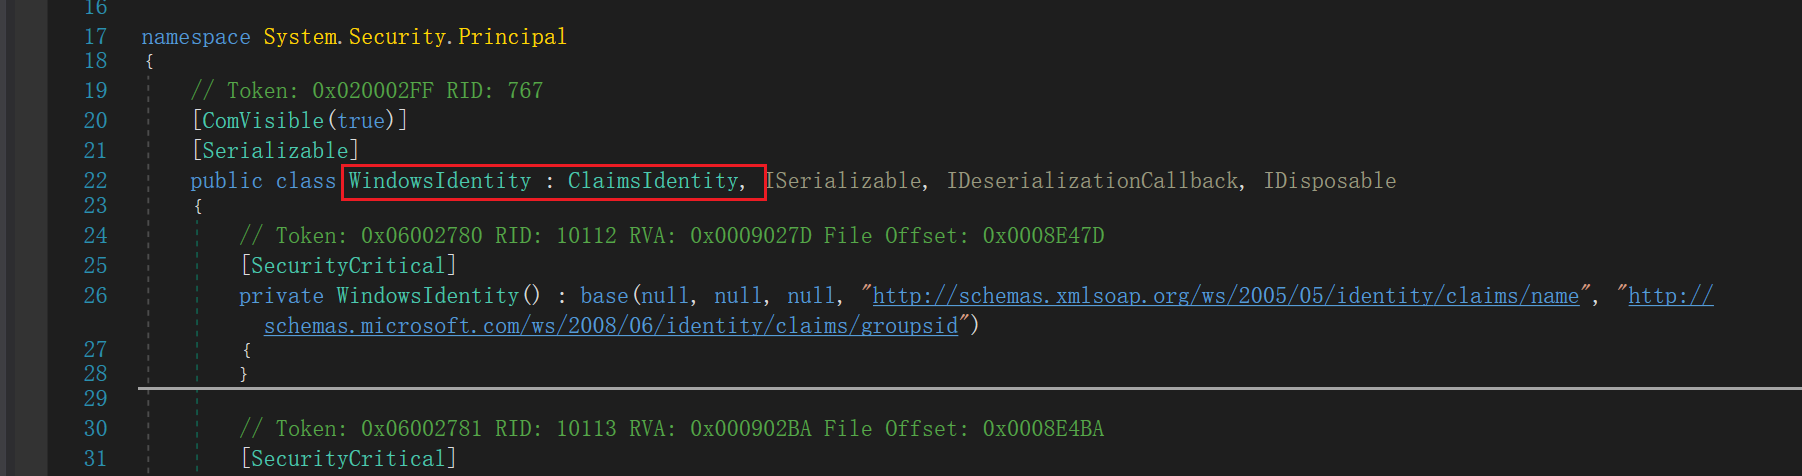Viewport: 1802px width, 476px height.
Task: Click the ISerializable interface name
Action: 842,181
